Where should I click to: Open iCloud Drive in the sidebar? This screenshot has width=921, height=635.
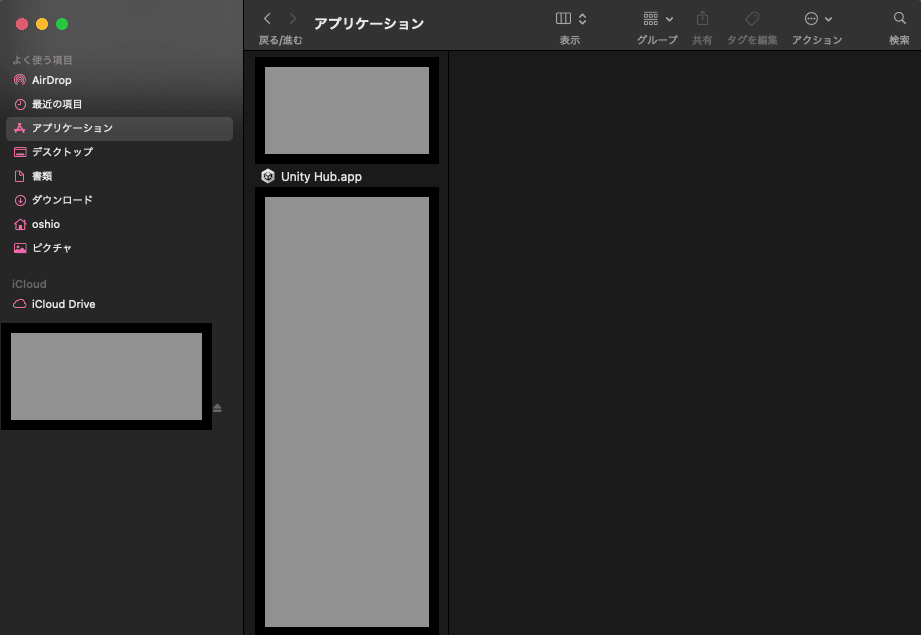[x=119, y=304]
